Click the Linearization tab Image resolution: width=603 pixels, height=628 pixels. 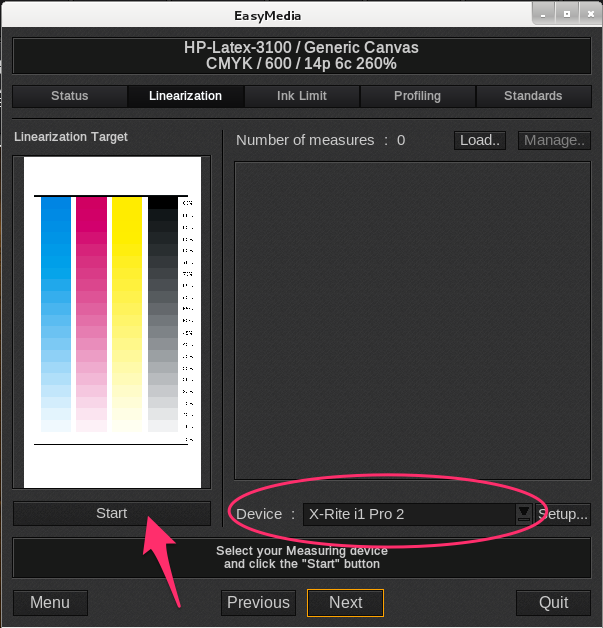[x=185, y=96]
